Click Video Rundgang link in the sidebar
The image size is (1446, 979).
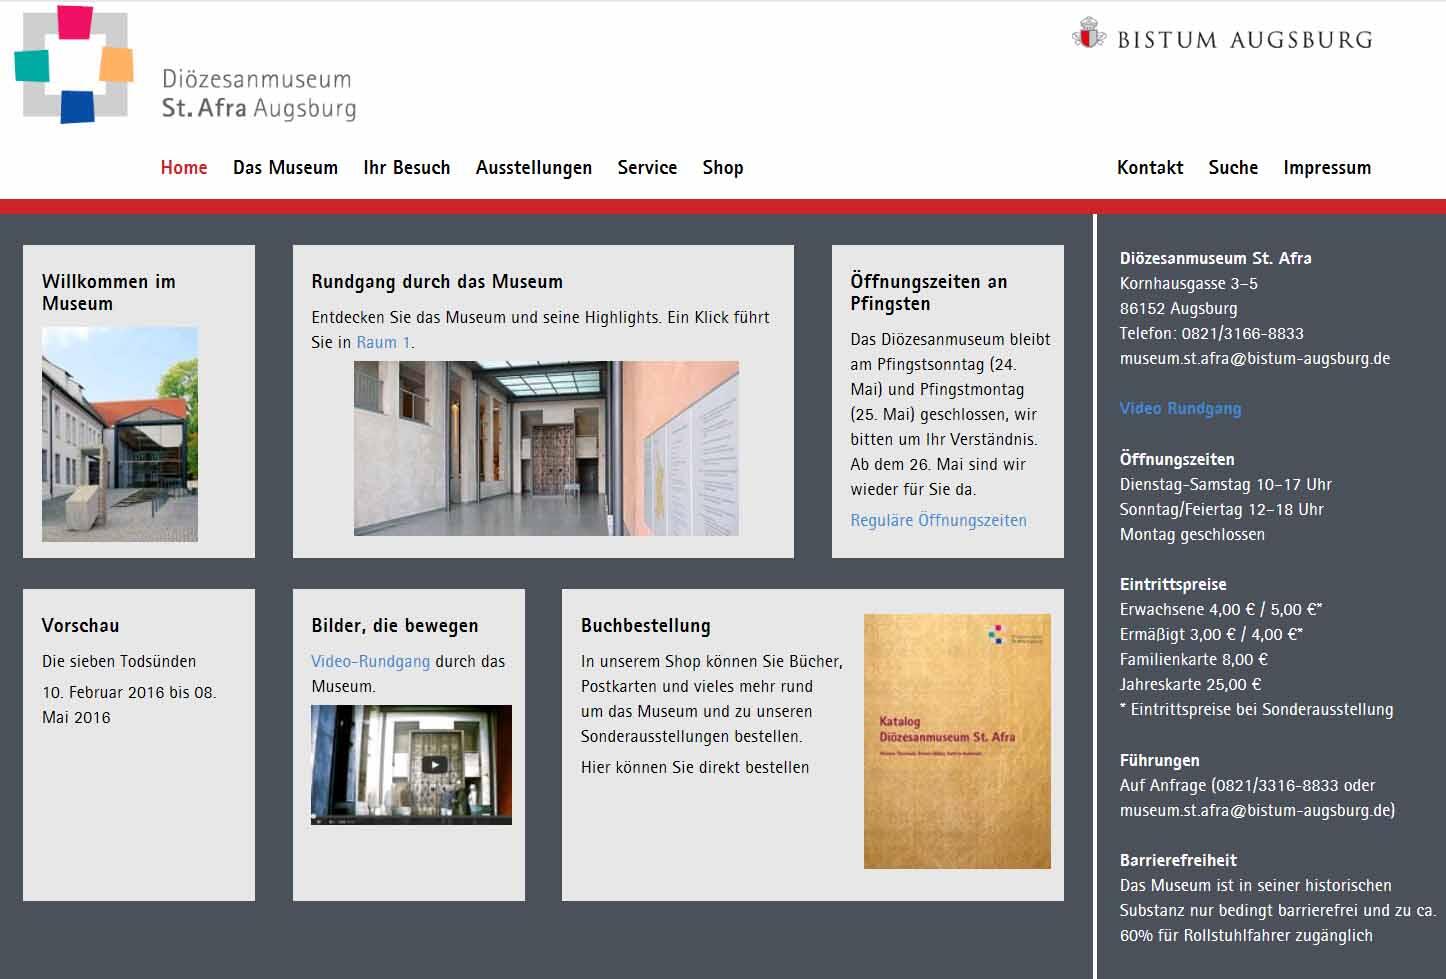(x=1180, y=409)
